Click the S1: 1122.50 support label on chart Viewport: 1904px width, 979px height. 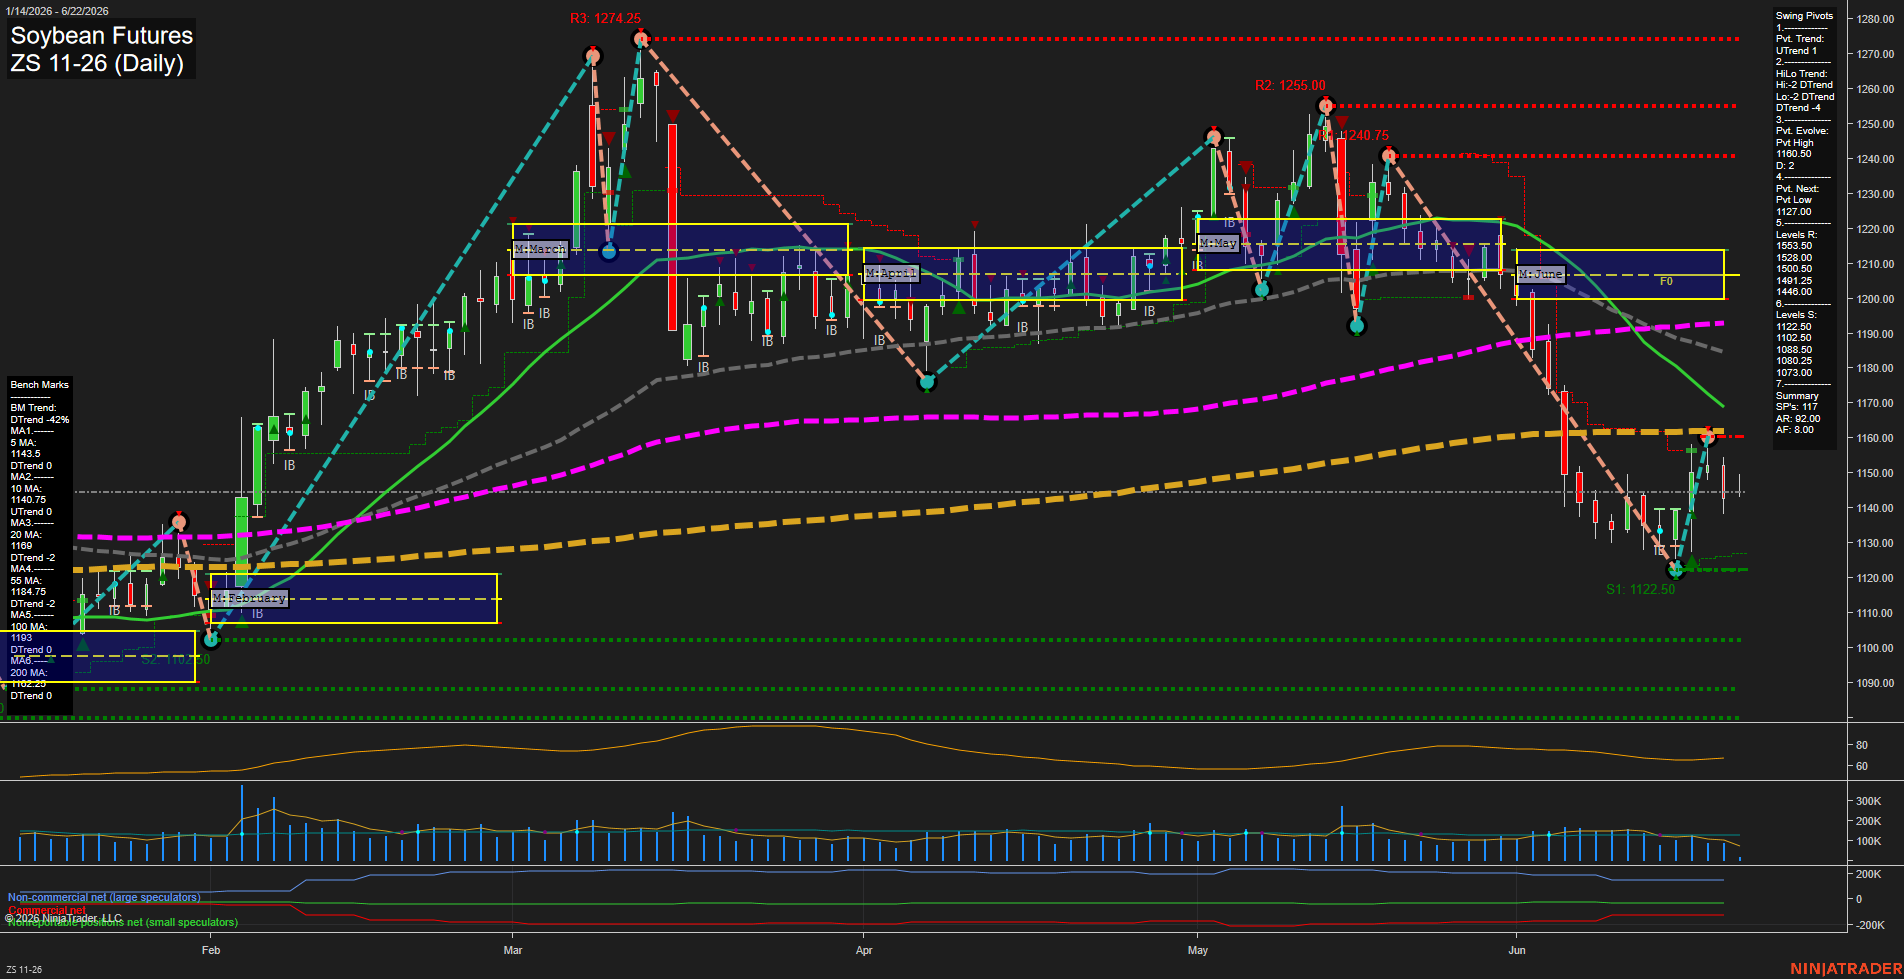1640,589
